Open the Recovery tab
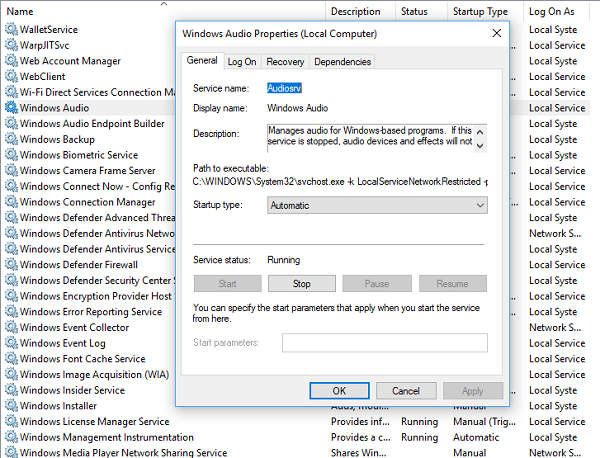 (x=285, y=62)
